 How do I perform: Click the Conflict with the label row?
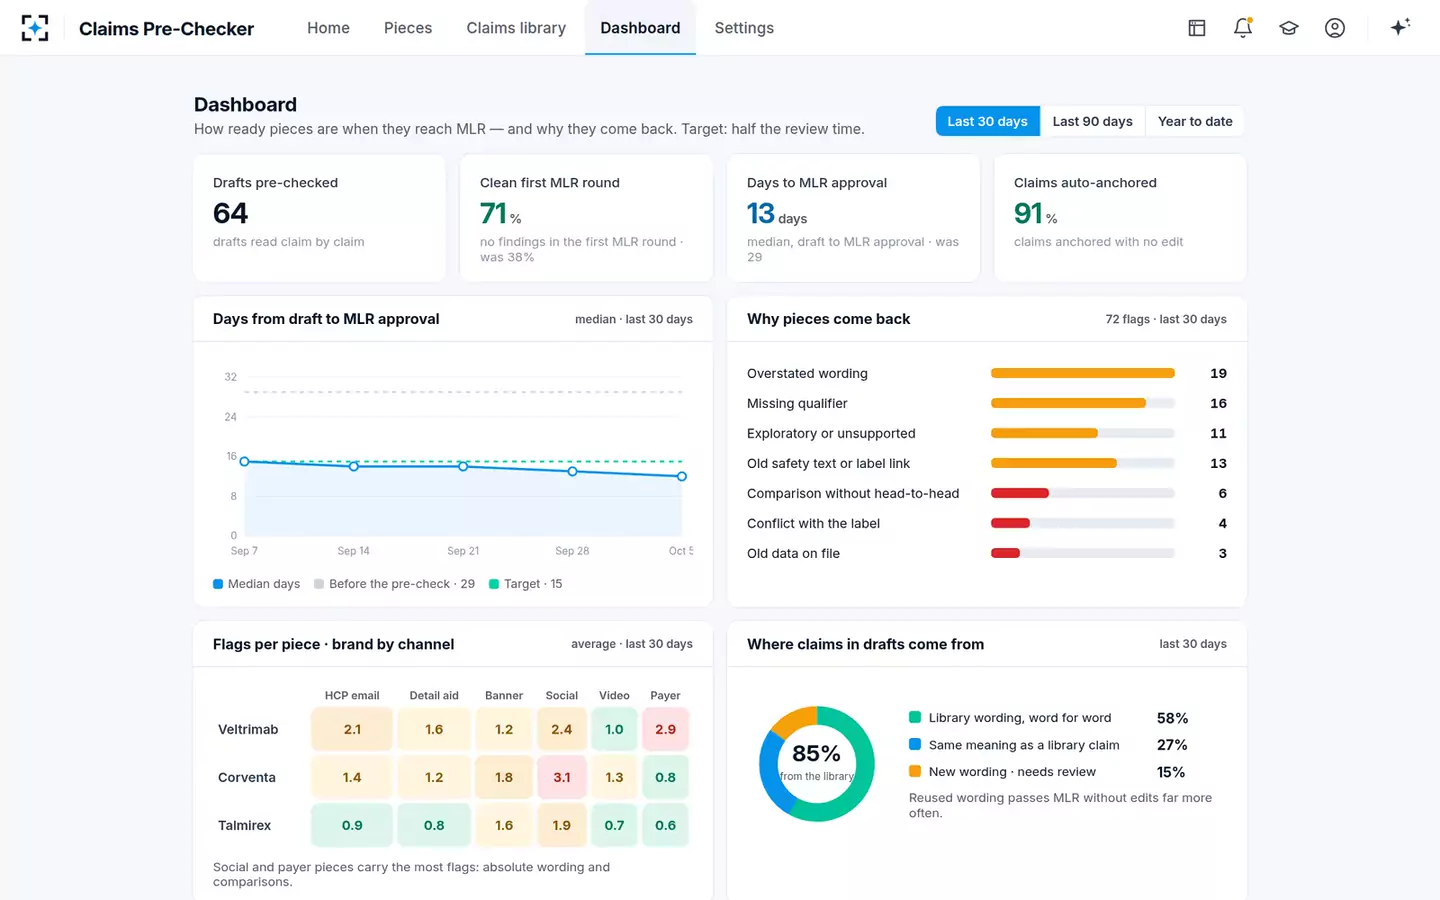pos(987,523)
